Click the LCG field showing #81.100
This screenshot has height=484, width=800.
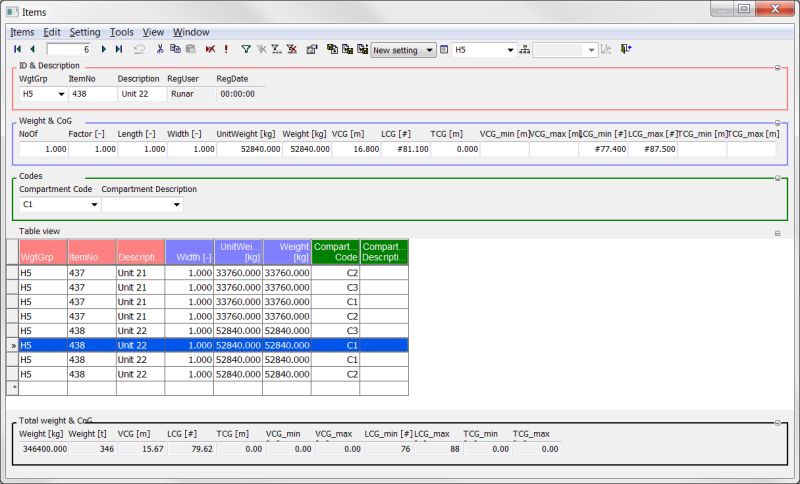click(x=406, y=149)
